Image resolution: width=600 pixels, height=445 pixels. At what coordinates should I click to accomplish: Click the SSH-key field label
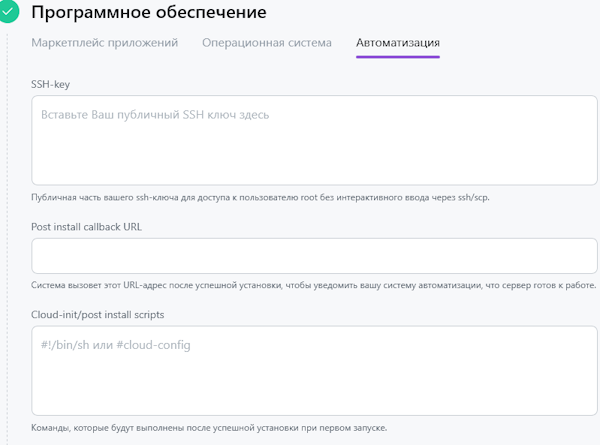click(50, 84)
